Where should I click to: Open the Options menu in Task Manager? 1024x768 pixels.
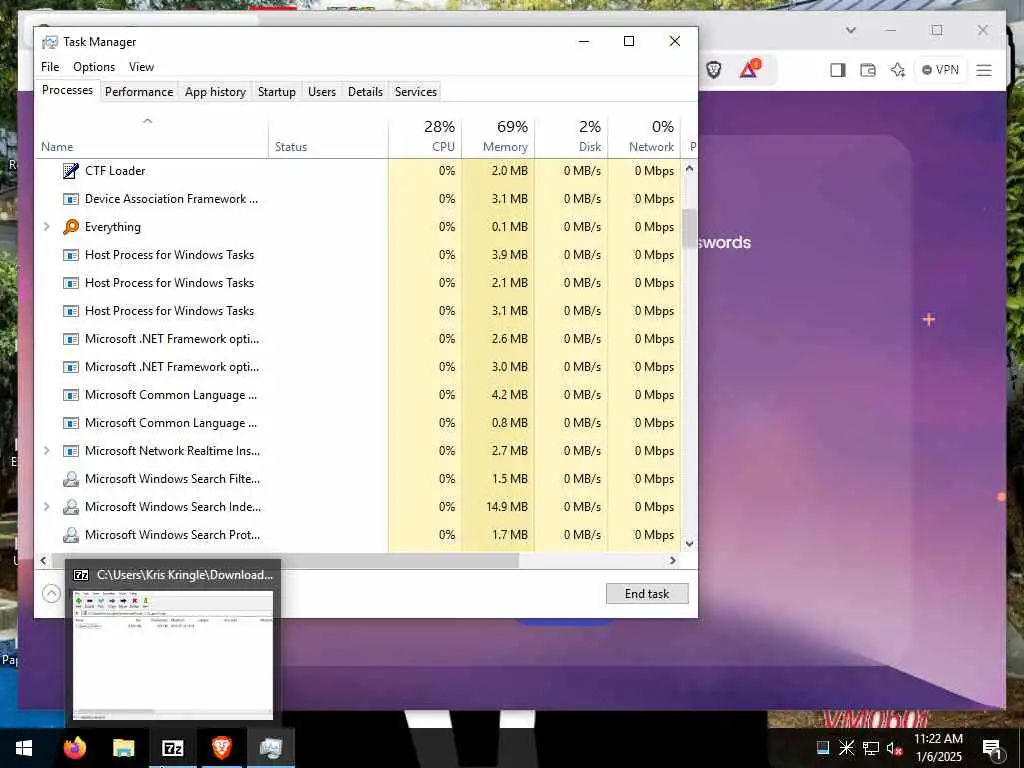coord(94,67)
